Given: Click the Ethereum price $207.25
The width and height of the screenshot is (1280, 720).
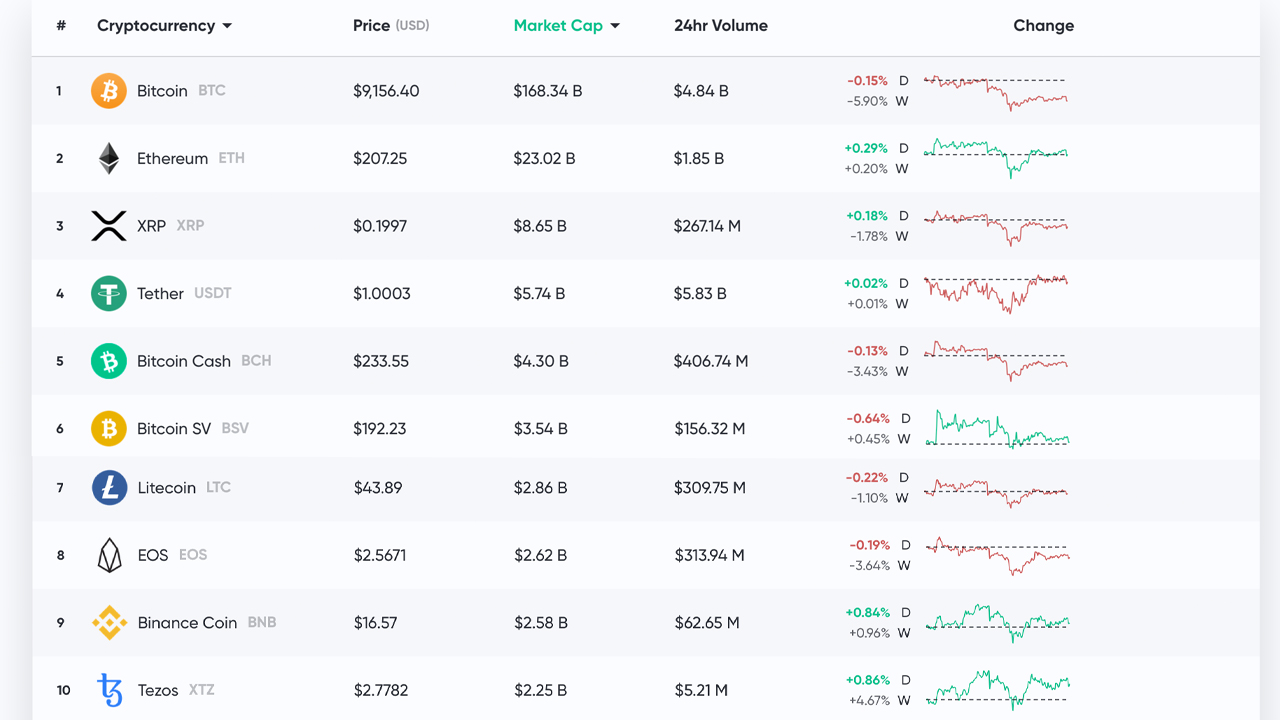Looking at the screenshot, I should click(x=380, y=158).
